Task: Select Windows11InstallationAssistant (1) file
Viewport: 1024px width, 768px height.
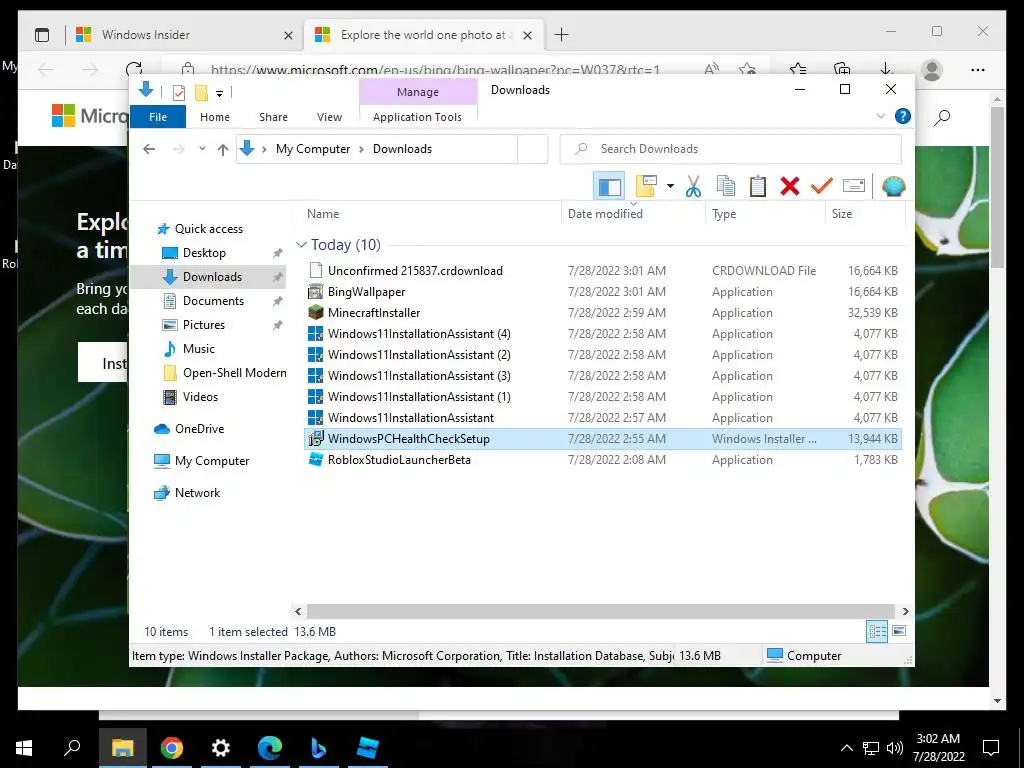Action: click(603, 396)
